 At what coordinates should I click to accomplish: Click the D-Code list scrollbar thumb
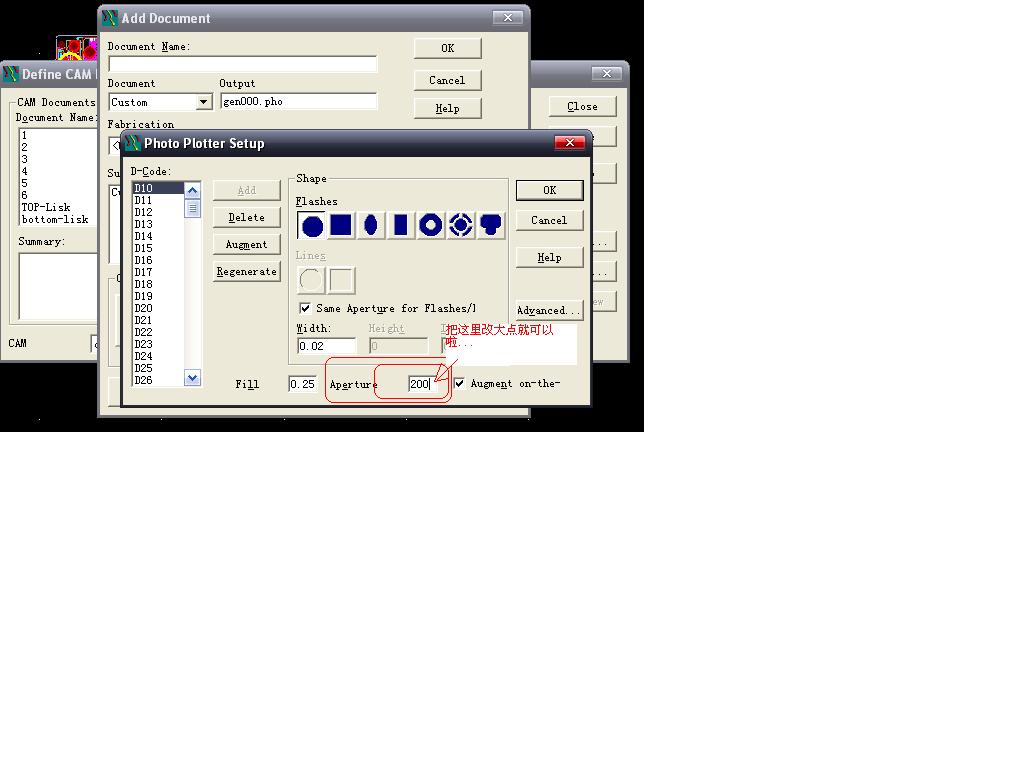point(192,208)
